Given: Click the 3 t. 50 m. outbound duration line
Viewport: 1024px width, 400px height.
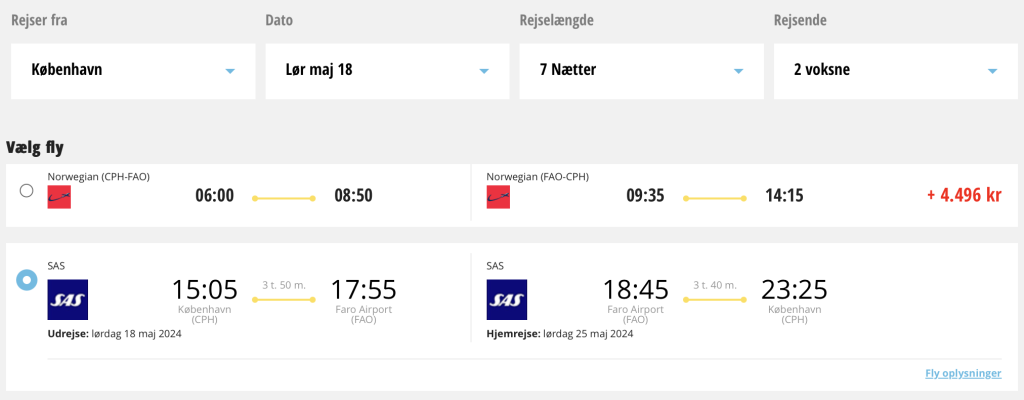Looking at the screenshot, I should 284,300.
